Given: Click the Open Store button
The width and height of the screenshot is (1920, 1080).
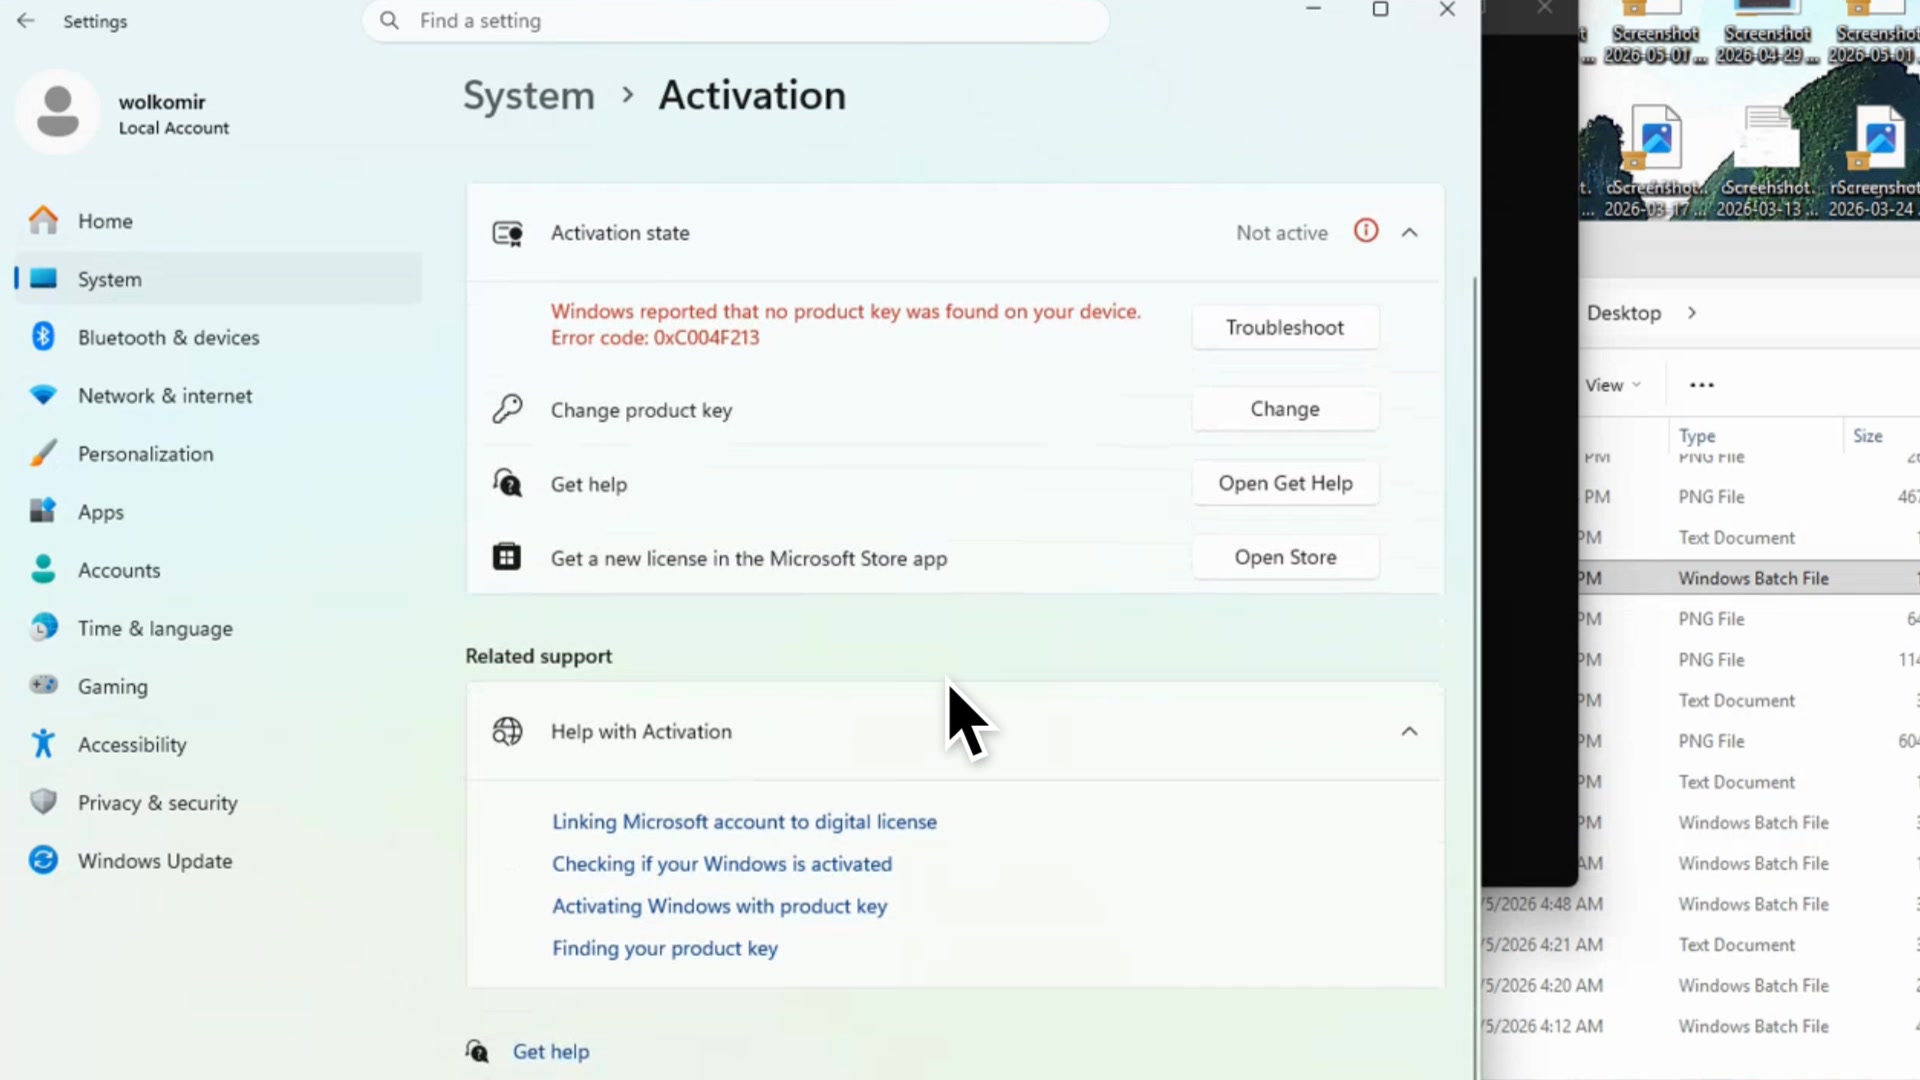Looking at the screenshot, I should click(1285, 557).
